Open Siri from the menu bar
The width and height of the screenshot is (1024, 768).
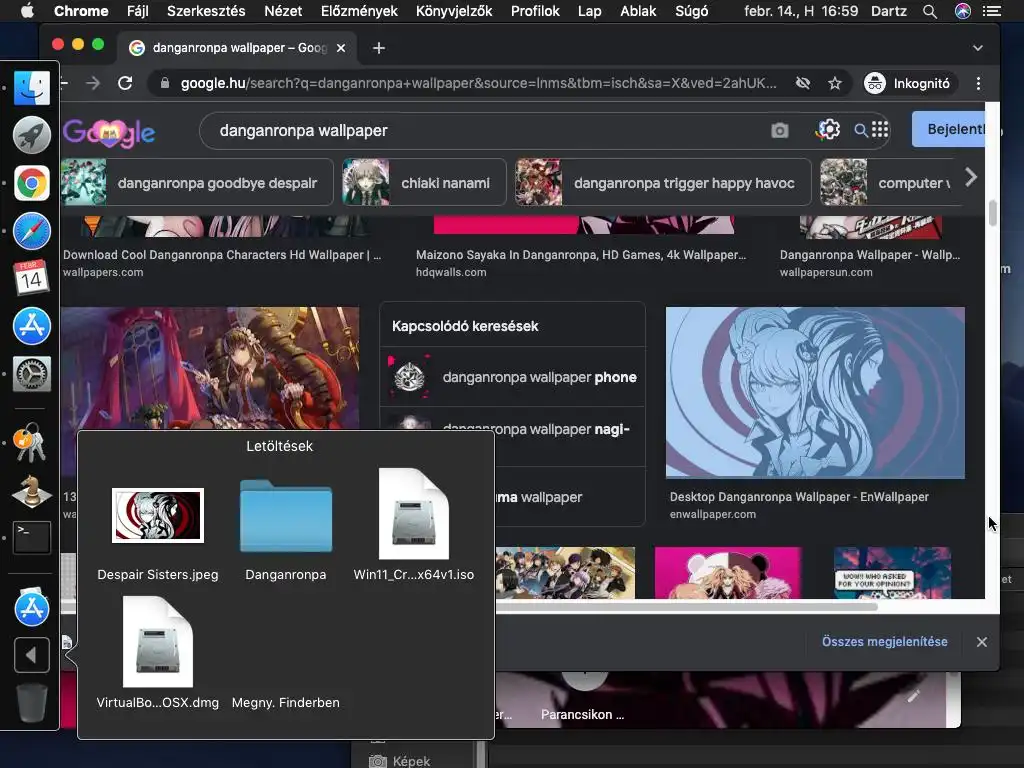(x=962, y=11)
